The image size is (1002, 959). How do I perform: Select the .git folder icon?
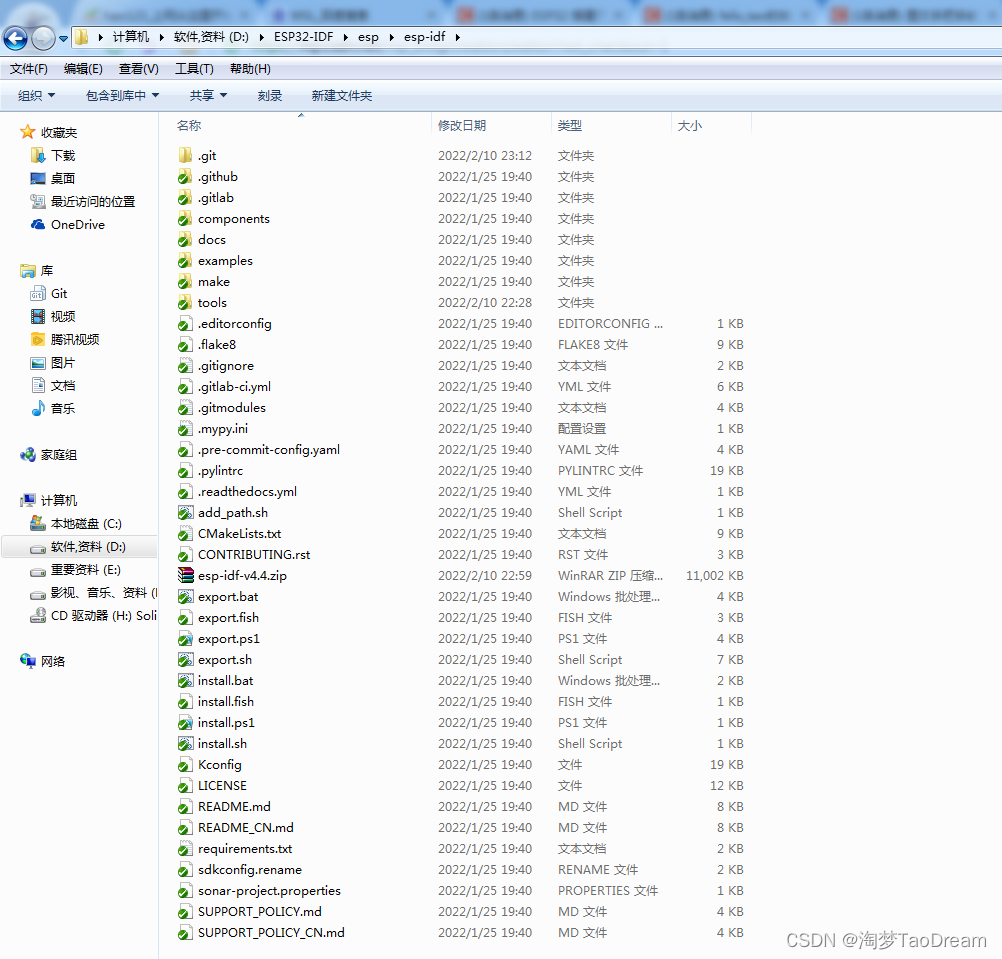(x=185, y=155)
